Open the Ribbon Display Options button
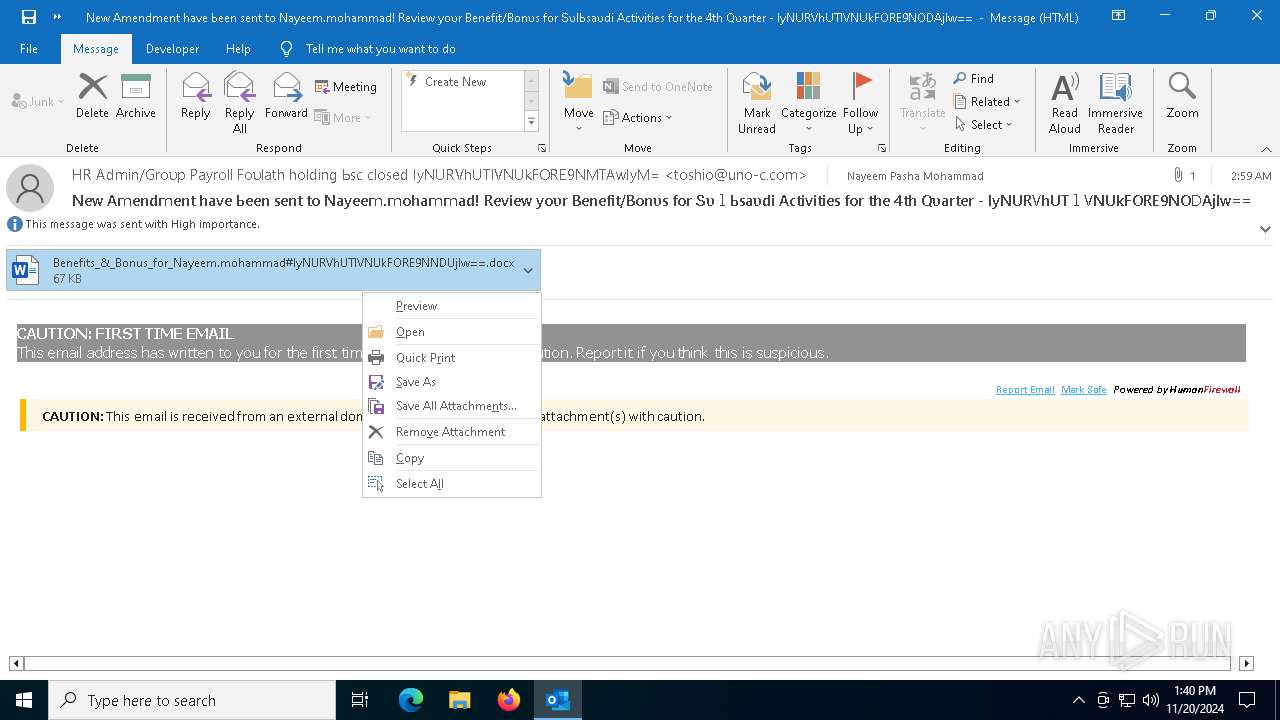1280x720 pixels. (x=1119, y=17)
